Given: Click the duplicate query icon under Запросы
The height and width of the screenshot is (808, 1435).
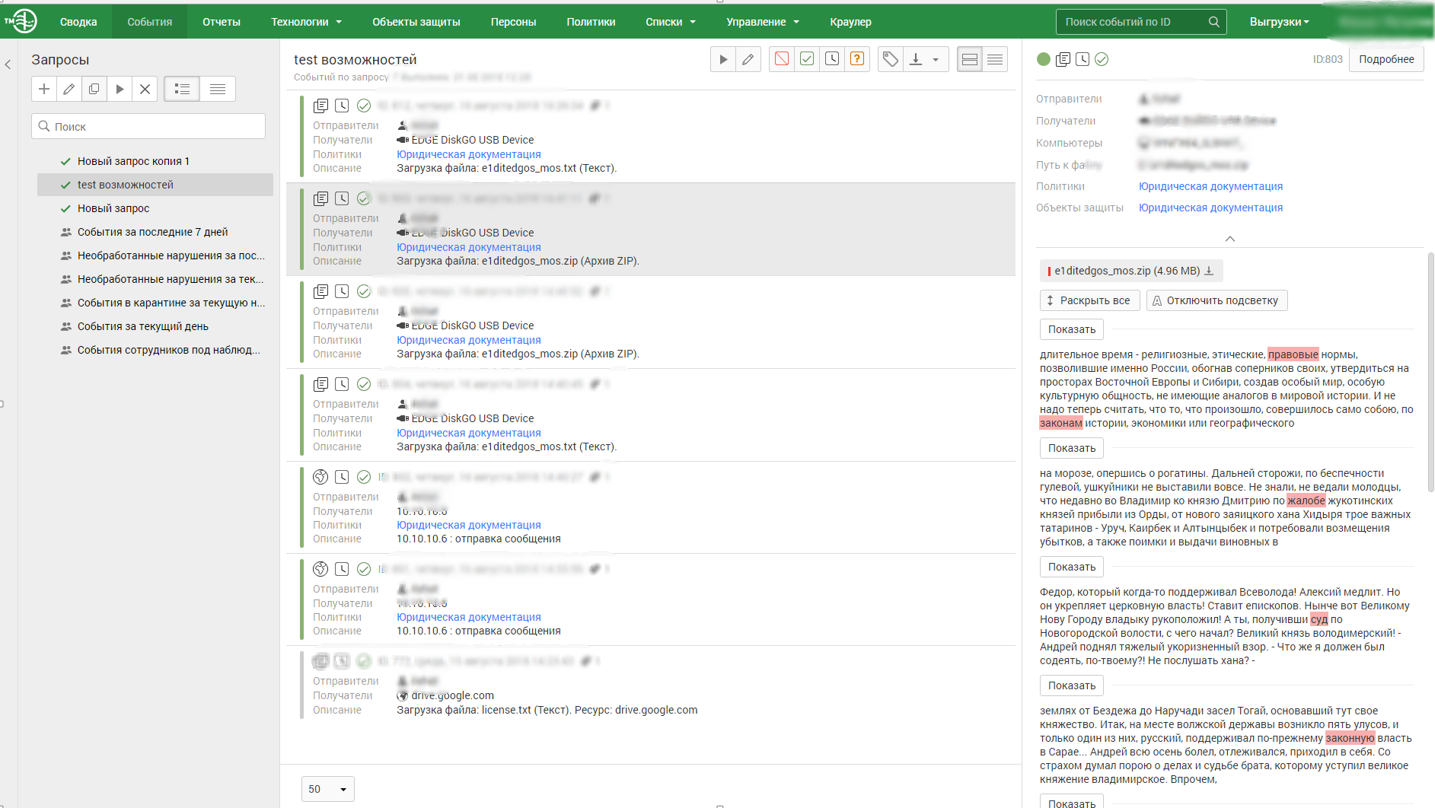Looking at the screenshot, I should 94,89.
